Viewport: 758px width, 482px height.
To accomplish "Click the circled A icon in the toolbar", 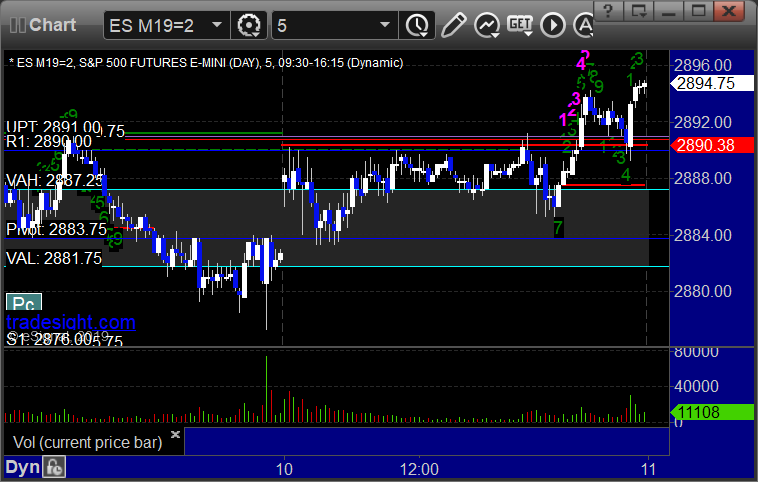I will 584,25.
